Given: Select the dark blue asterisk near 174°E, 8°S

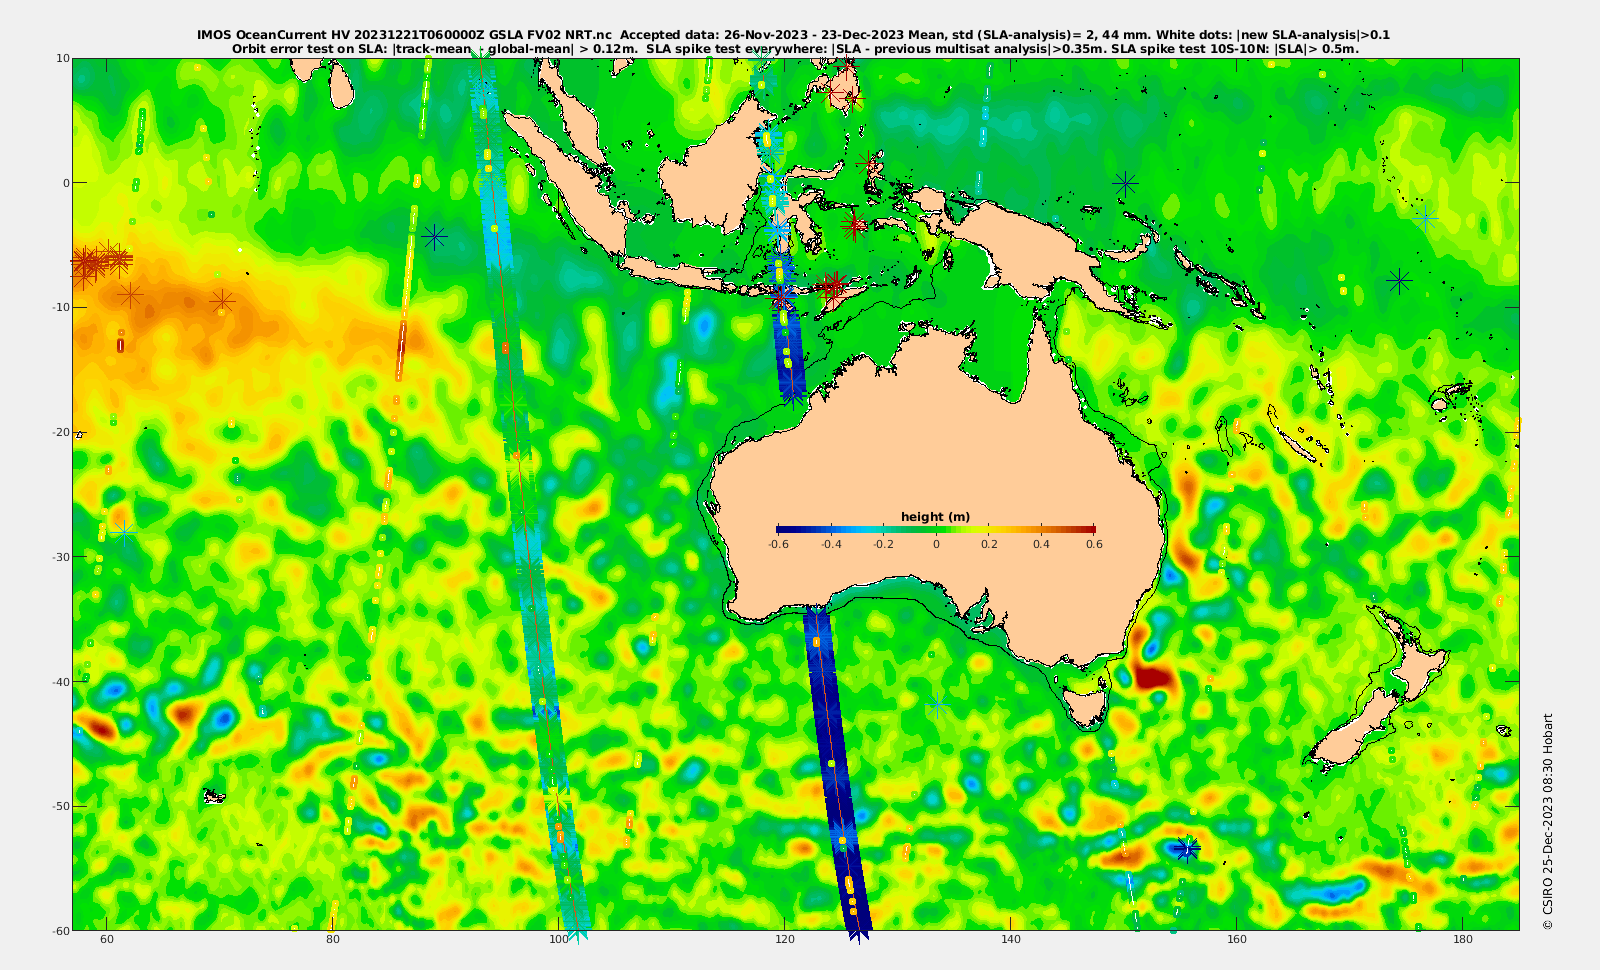Looking at the screenshot, I should [1399, 281].
